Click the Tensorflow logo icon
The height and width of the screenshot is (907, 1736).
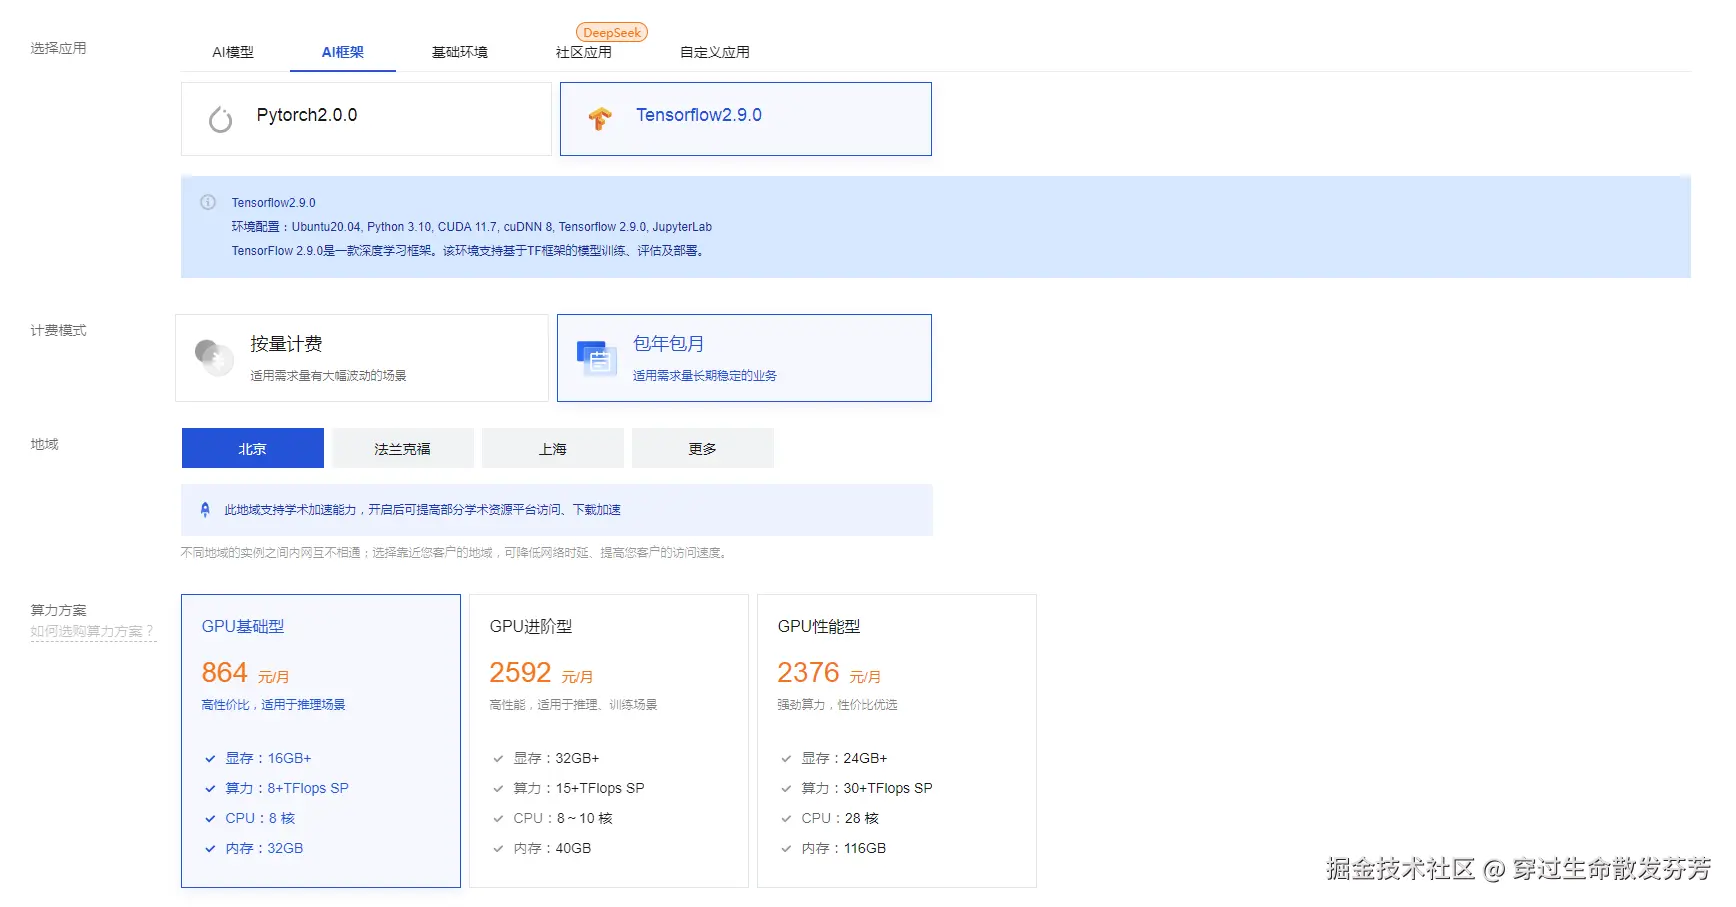(599, 118)
